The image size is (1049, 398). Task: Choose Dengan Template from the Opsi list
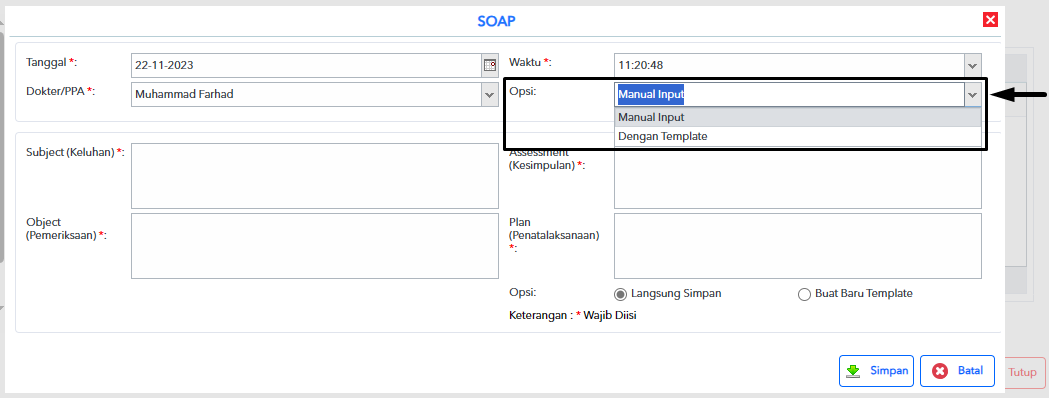(797, 136)
